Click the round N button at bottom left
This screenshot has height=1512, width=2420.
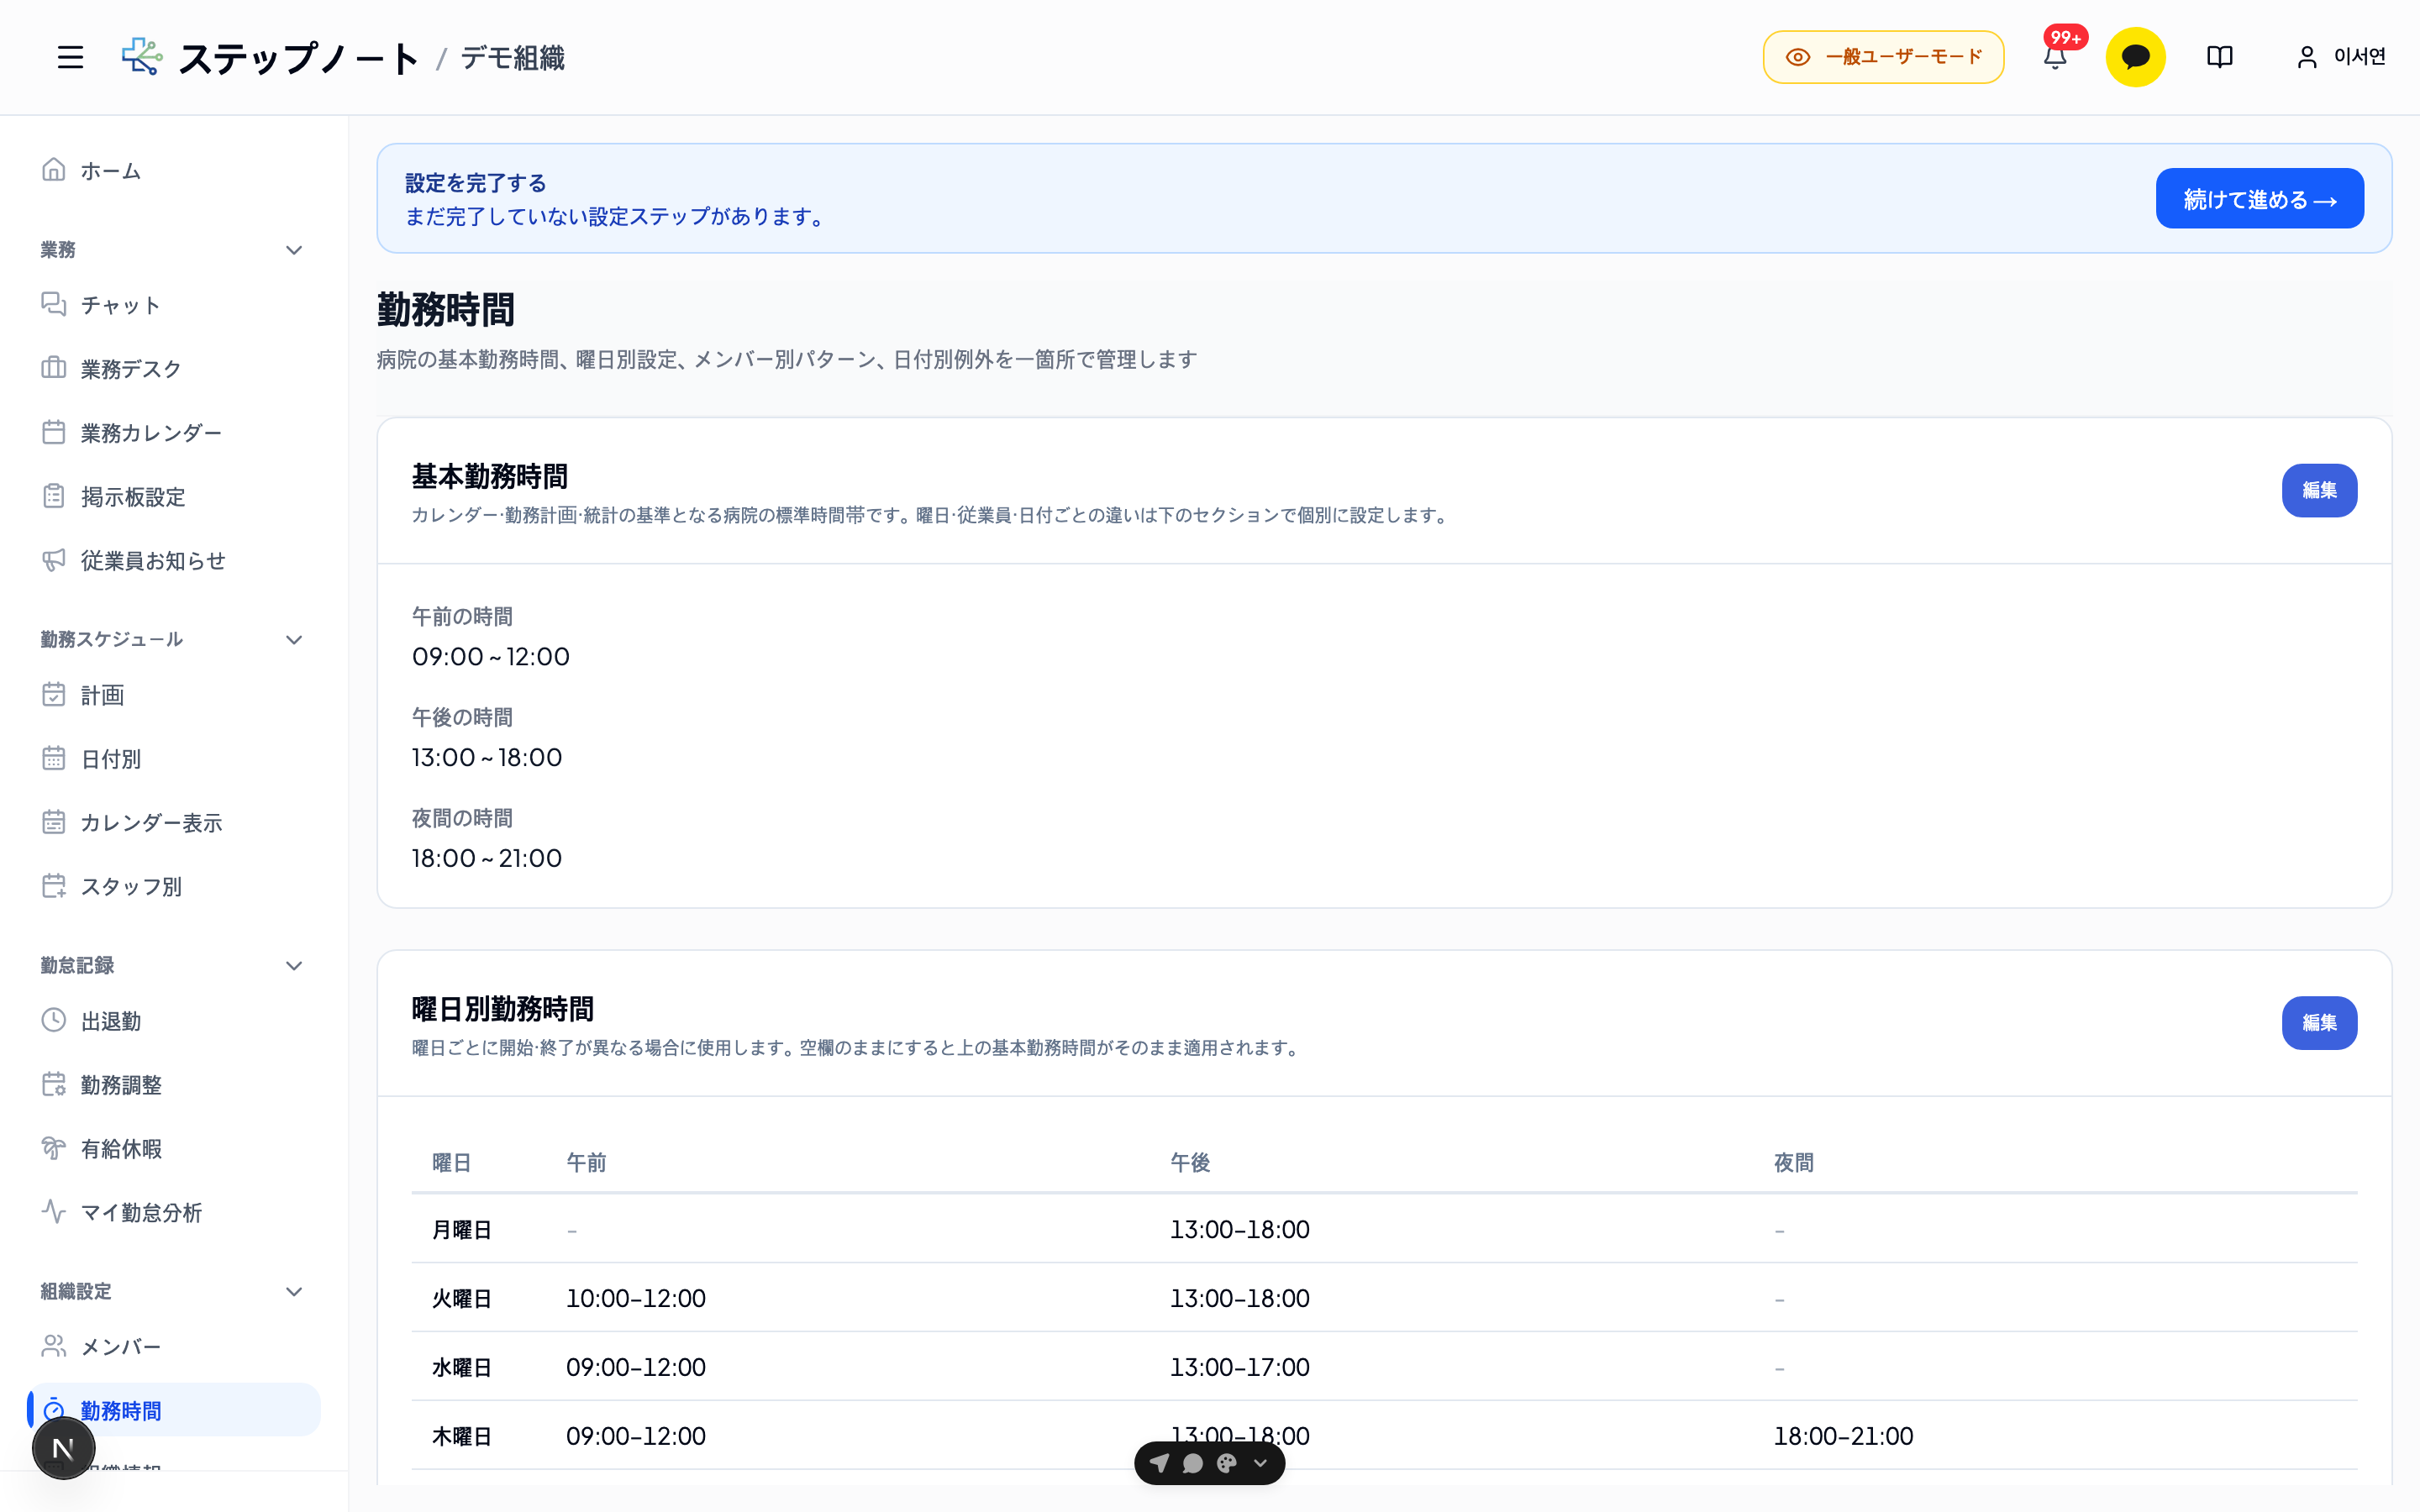pyautogui.click(x=63, y=1447)
